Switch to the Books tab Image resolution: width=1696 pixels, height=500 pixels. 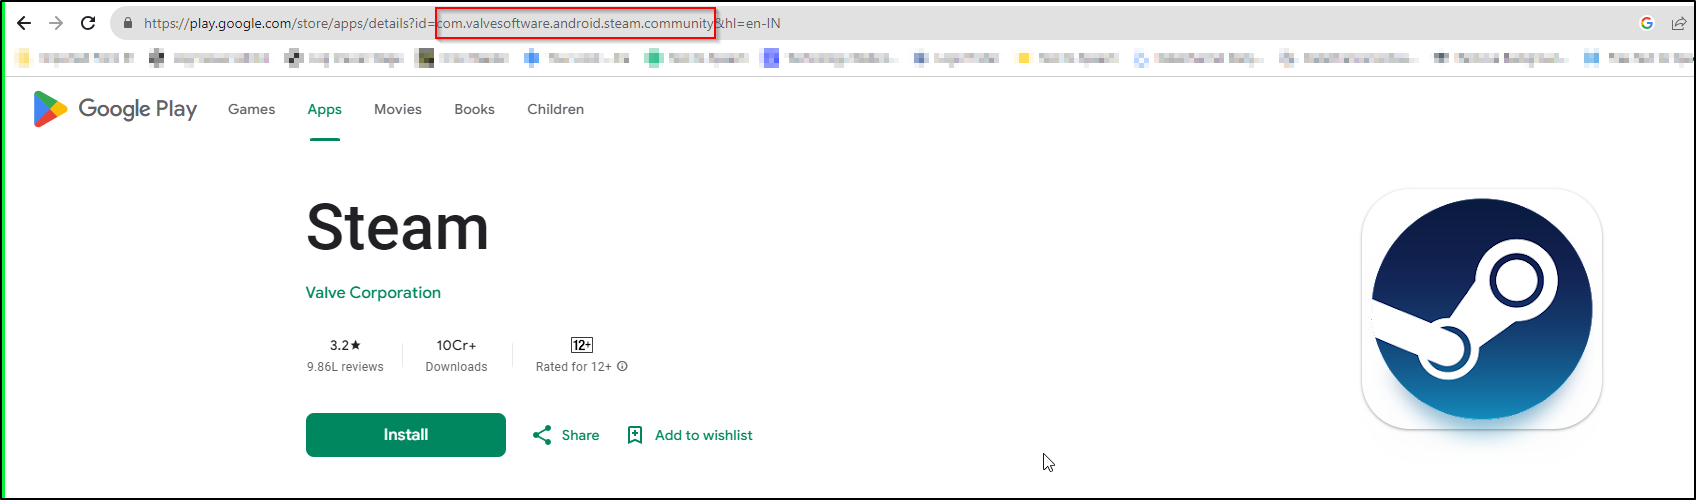(474, 109)
